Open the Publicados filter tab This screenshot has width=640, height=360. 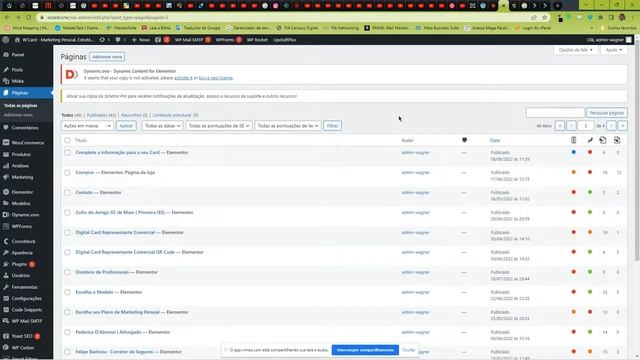click(101, 115)
